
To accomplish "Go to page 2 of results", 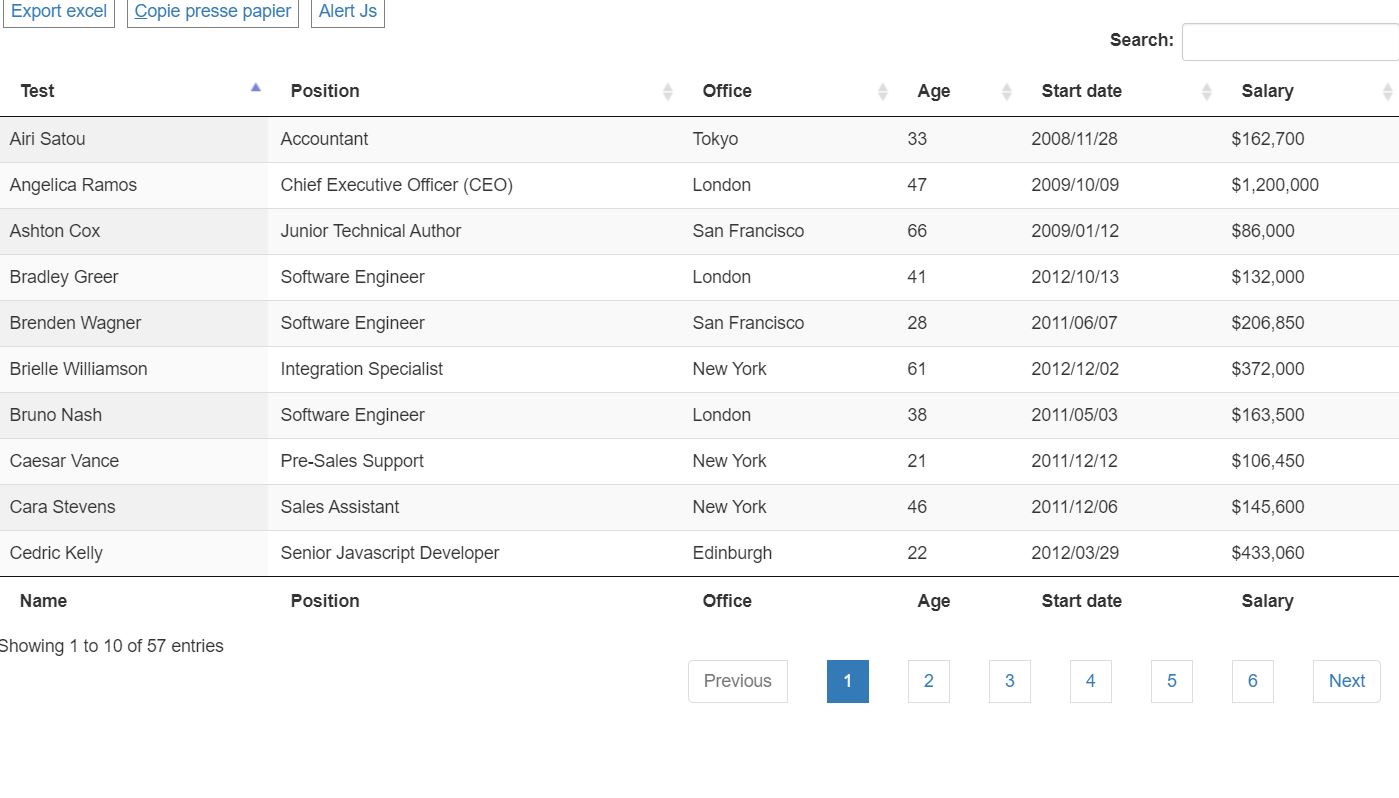I will point(928,681).
